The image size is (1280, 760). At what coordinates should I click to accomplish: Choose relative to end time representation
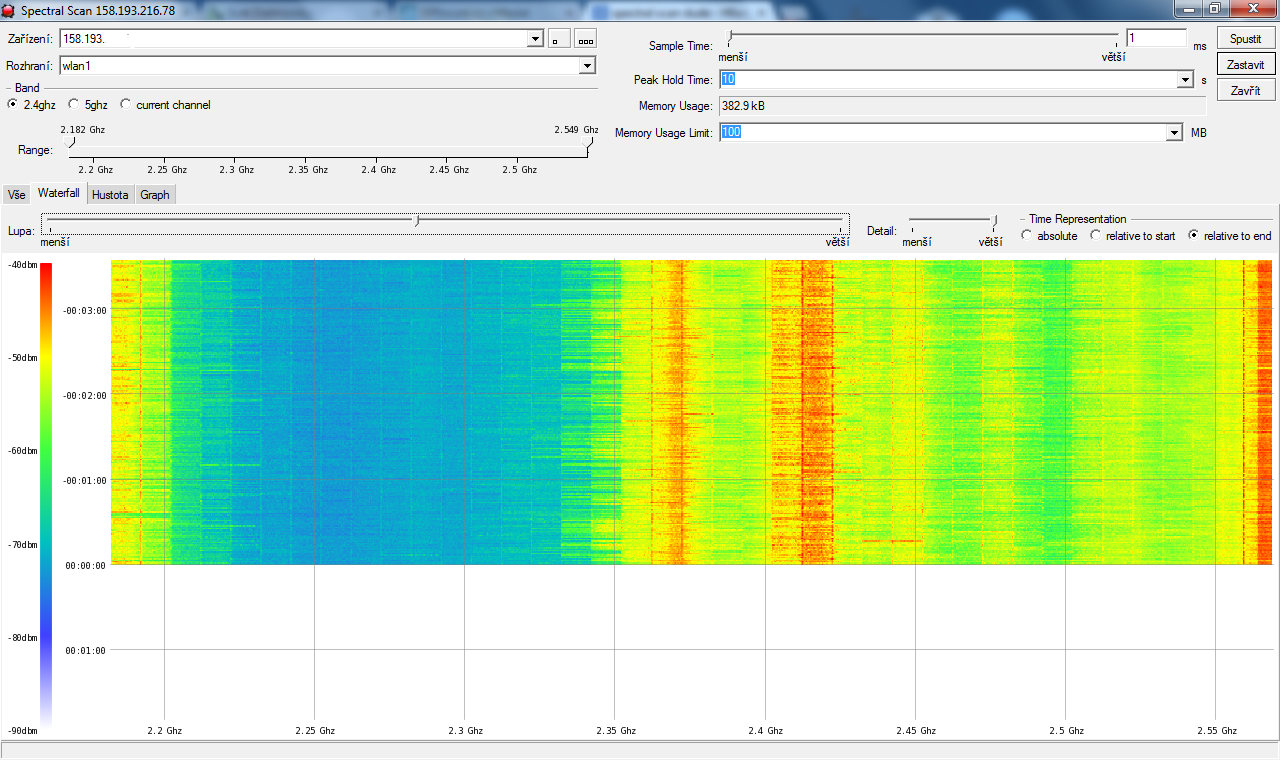coord(1193,236)
